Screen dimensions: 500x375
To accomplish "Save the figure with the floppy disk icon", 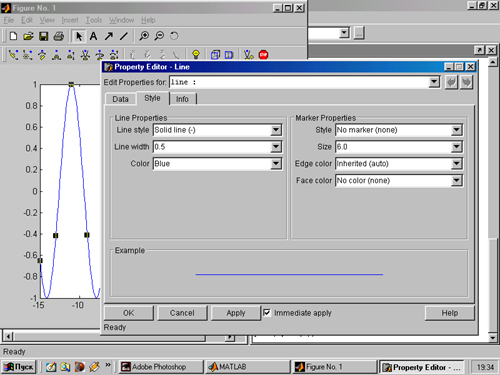I will click(x=44, y=36).
